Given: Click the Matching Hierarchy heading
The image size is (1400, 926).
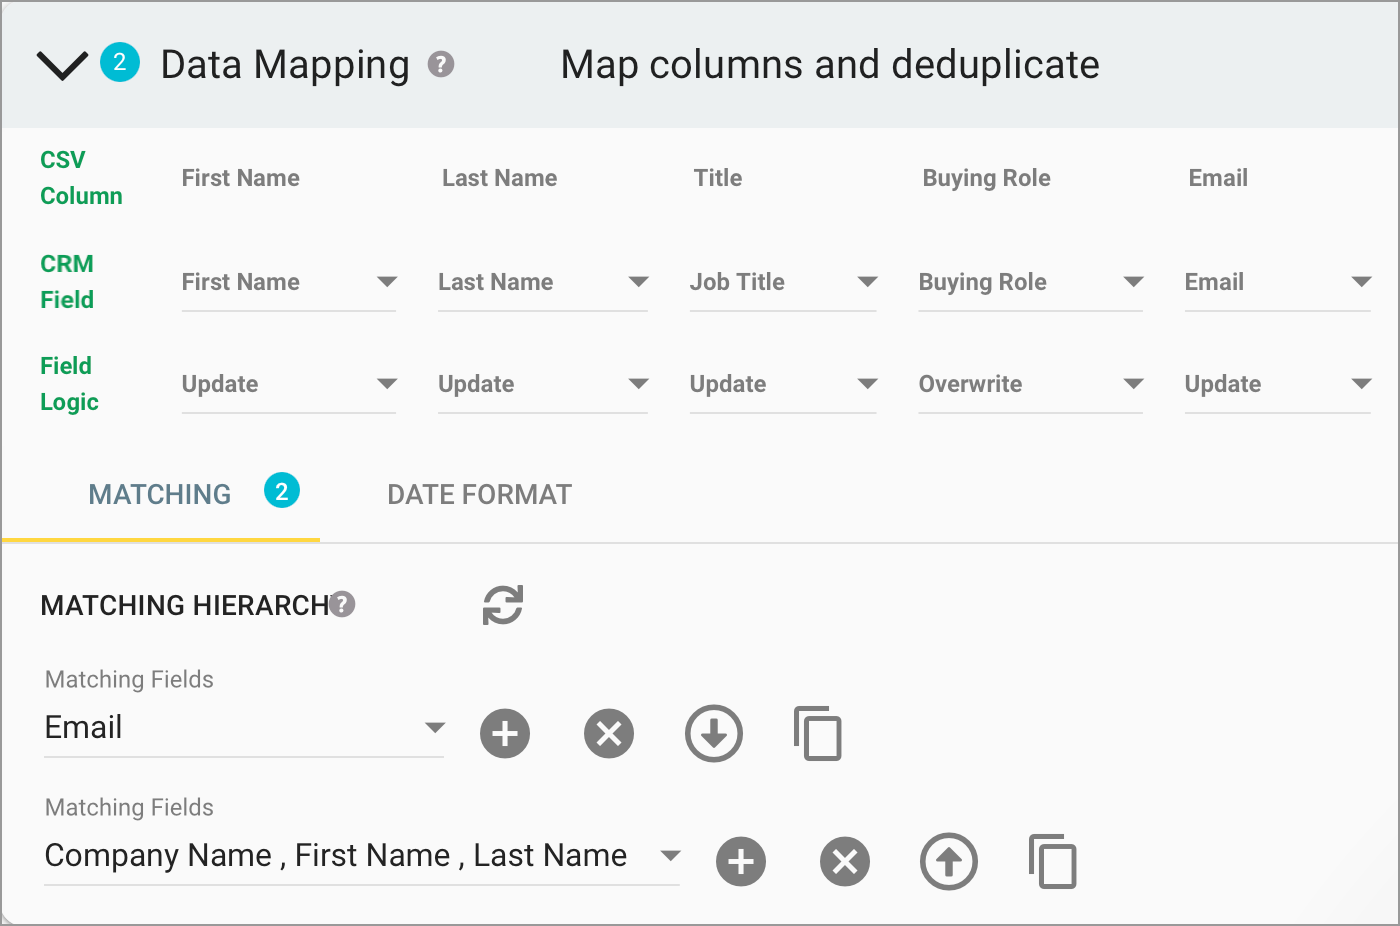Looking at the screenshot, I should click(185, 605).
